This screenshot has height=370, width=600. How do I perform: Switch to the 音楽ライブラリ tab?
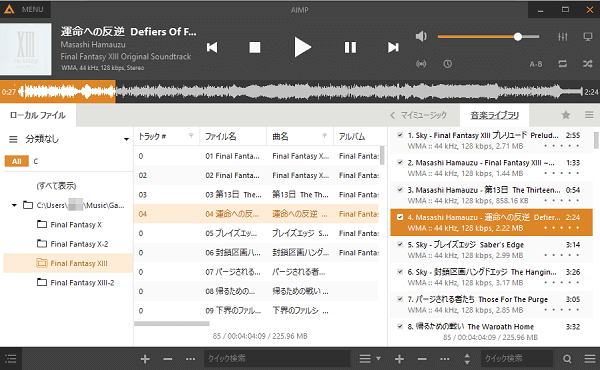pyautogui.click(x=495, y=115)
